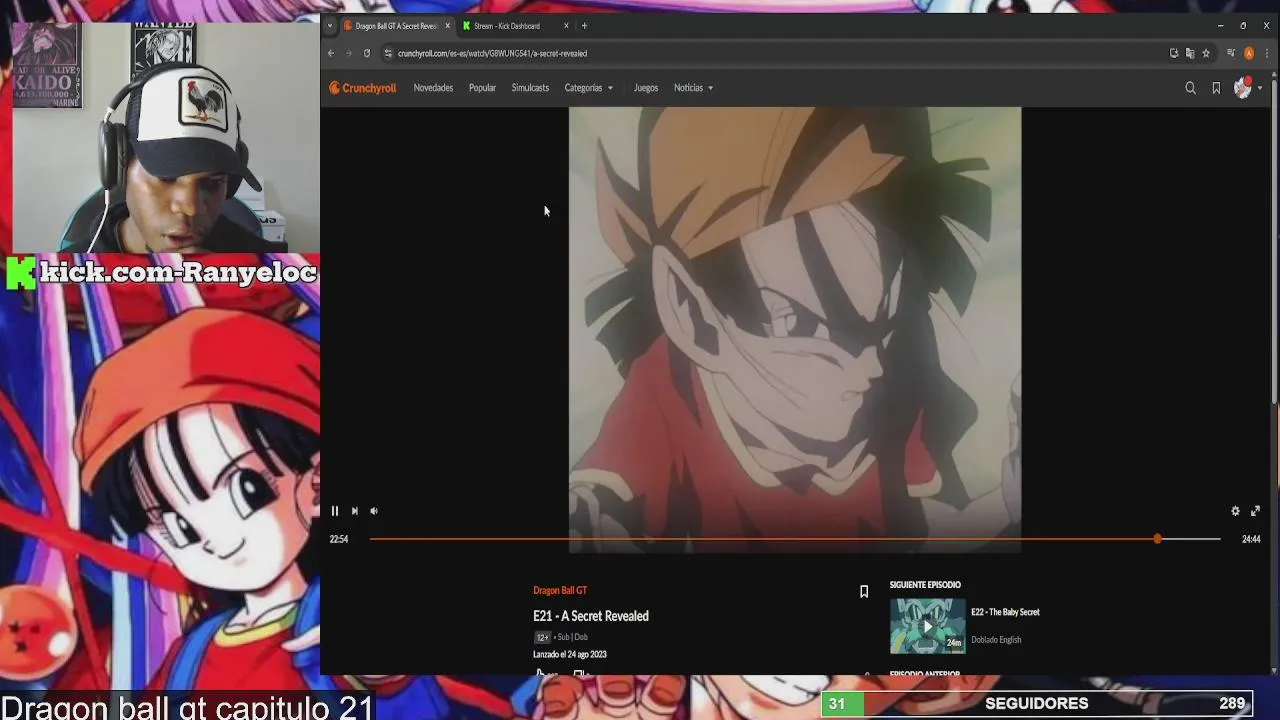Enter fullscreen mode in the player
This screenshot has height=720, width=1280.
pos(1255,511)
